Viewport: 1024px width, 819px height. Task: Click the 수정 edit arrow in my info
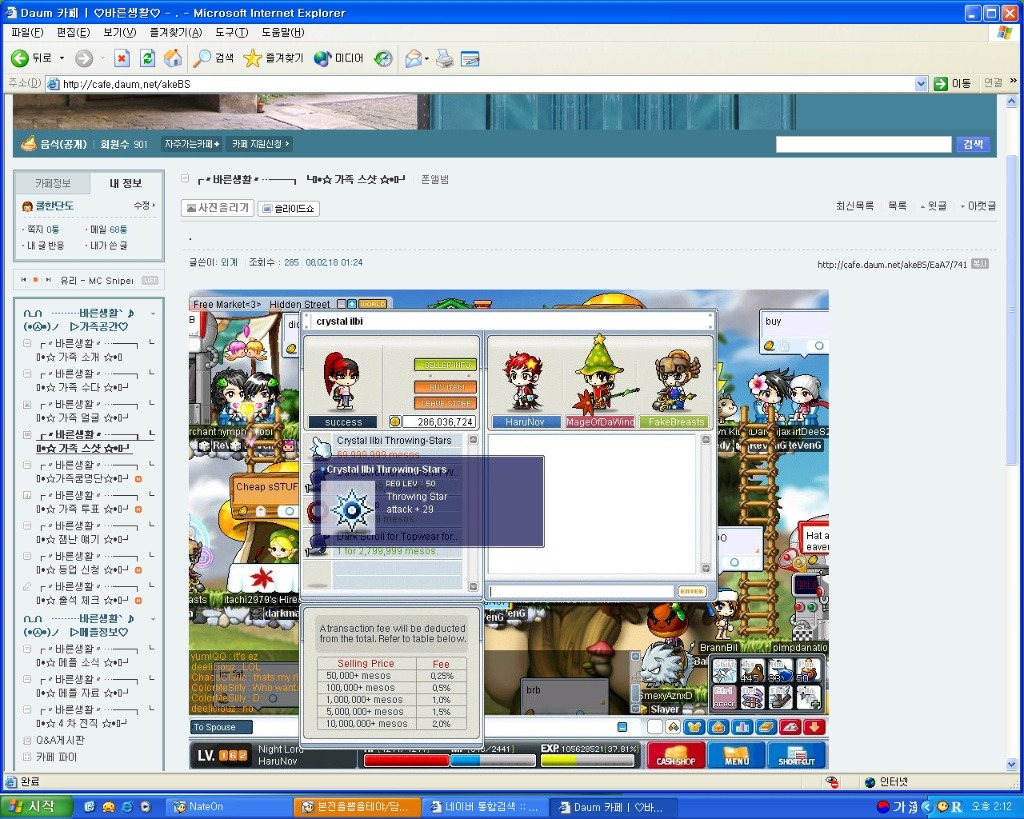coord(144,205)
